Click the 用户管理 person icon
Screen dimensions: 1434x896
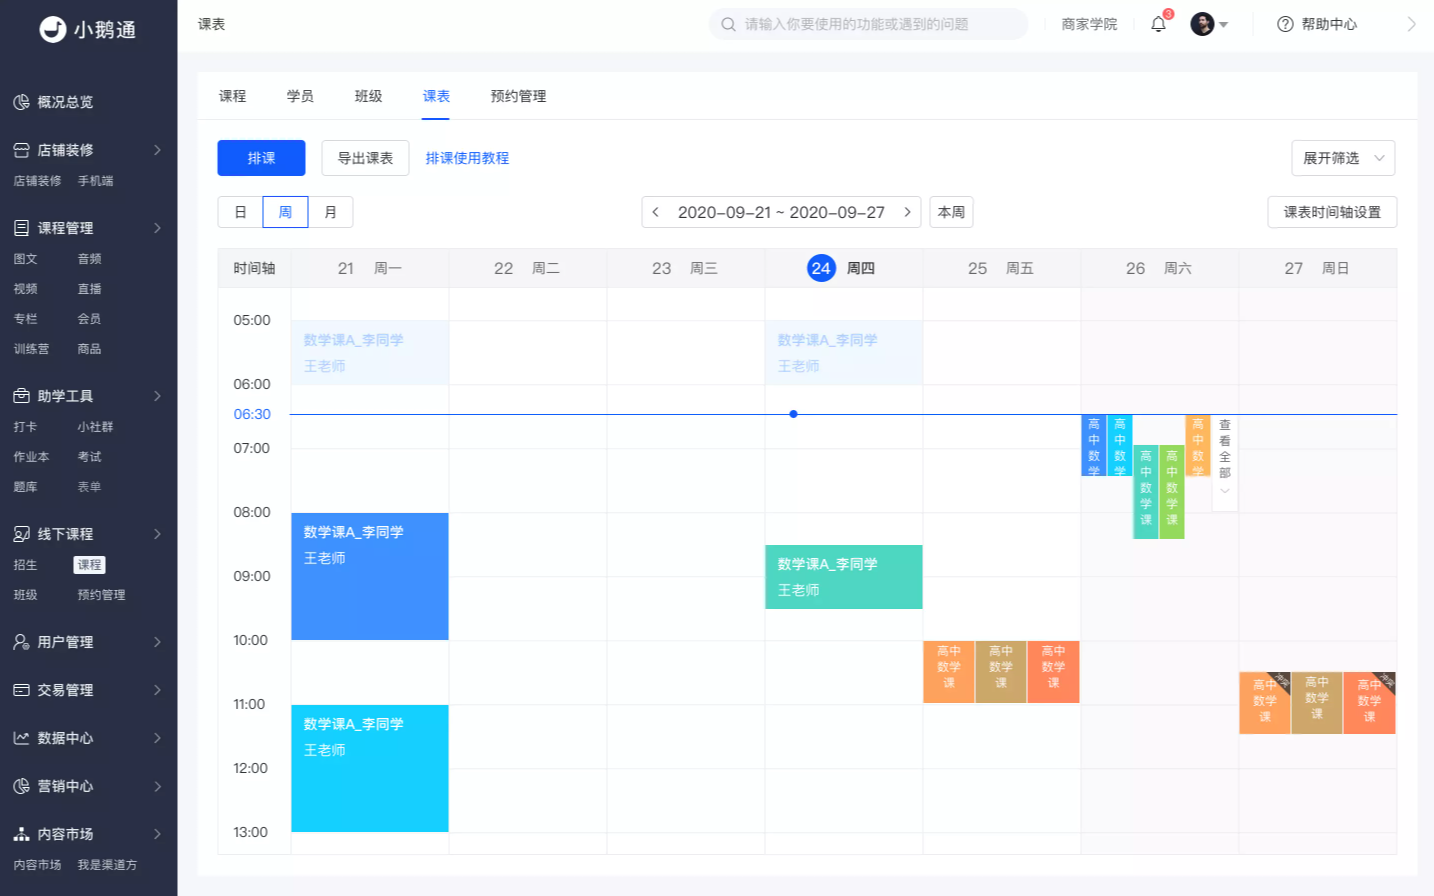(x=21, y=642)
